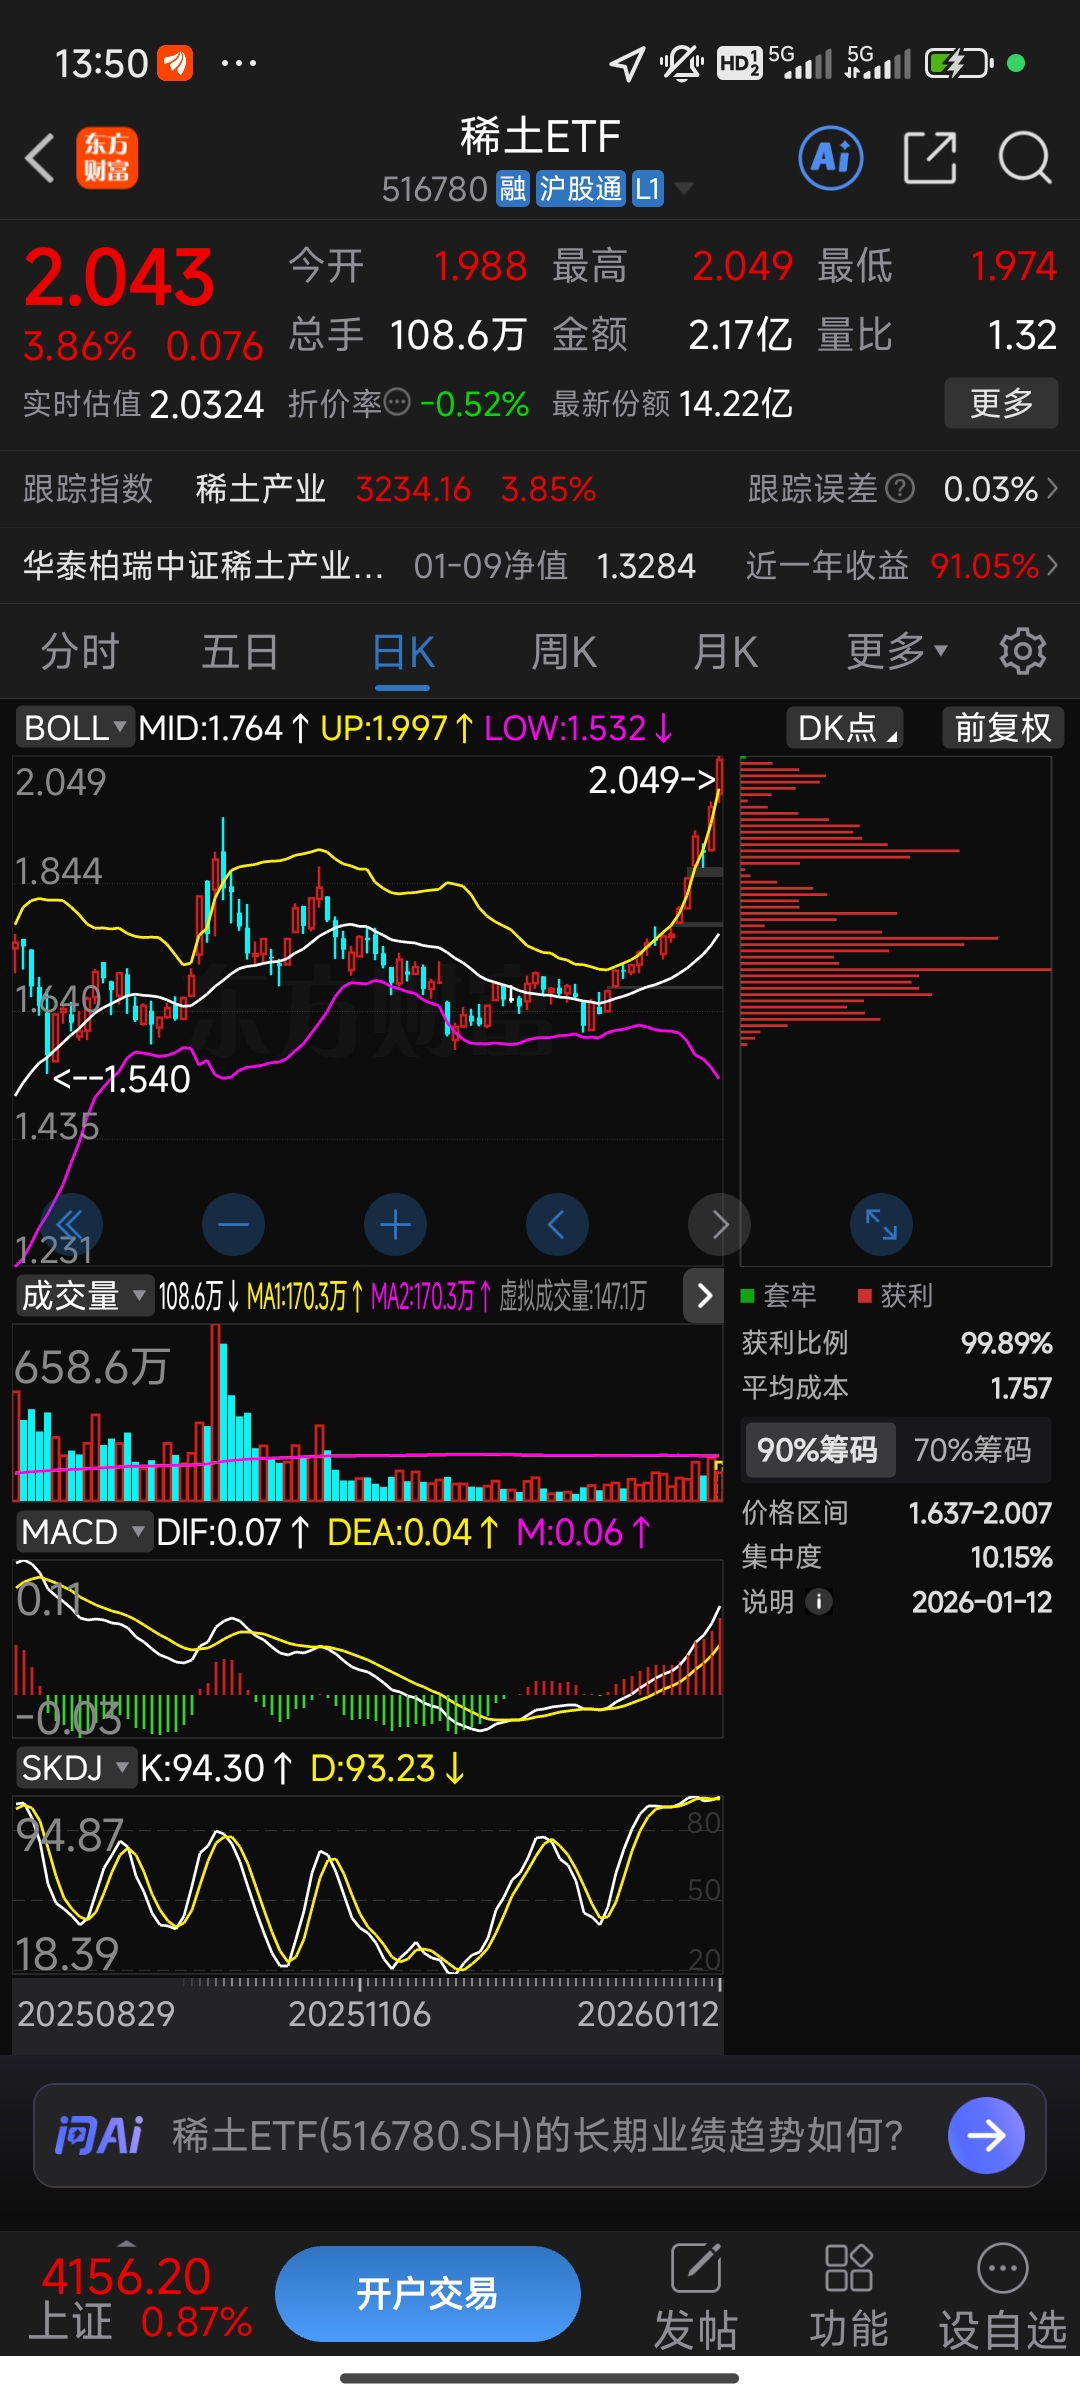
Task: Open 功能 functions icon
Action: [849, 2294]
